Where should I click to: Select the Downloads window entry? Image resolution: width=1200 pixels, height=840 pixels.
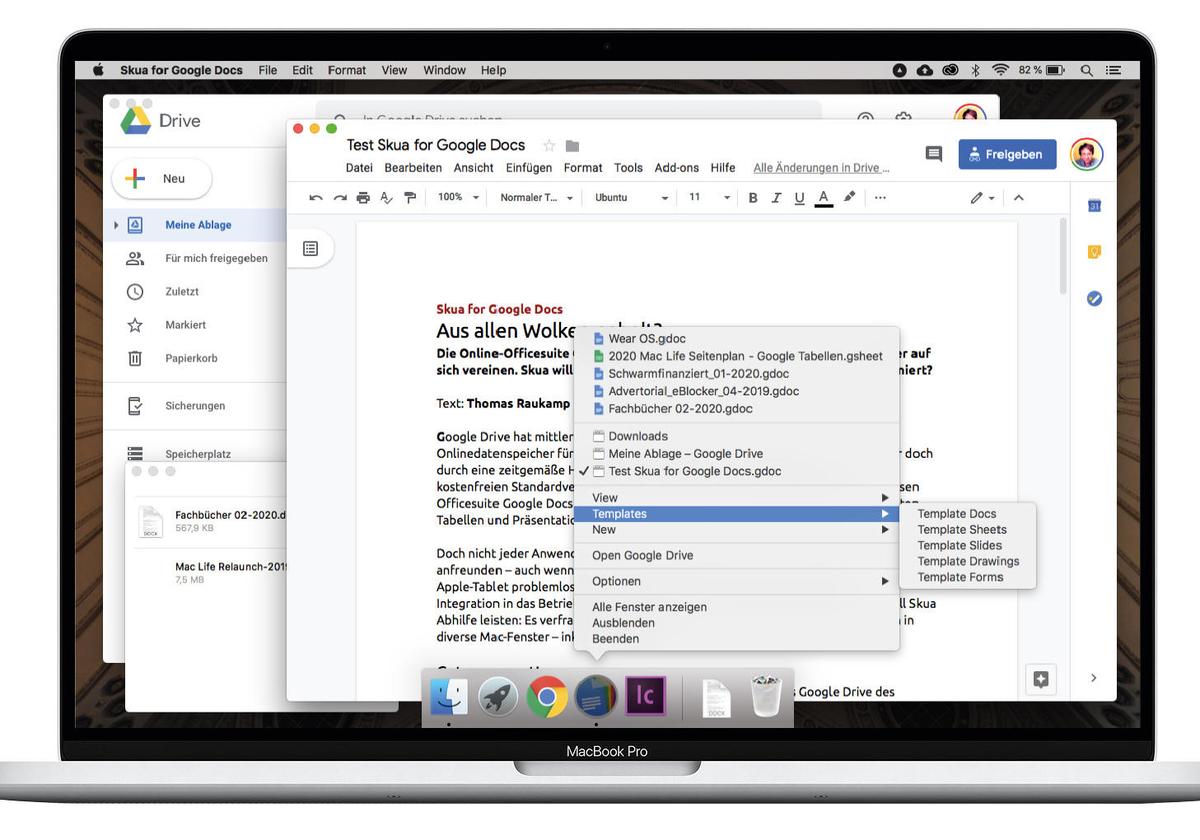pyautogui.click(x=737, y=436)
